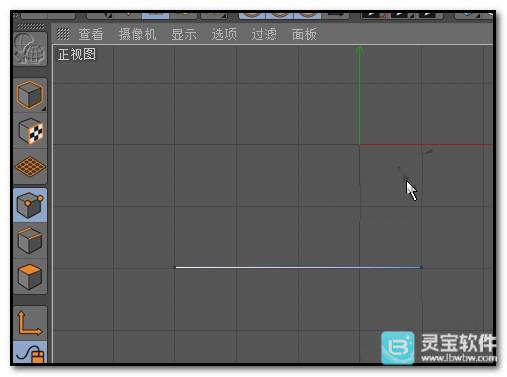Activate the Workplane orange grid icon
Screen dimensions: 507x377
coord(30,166)
